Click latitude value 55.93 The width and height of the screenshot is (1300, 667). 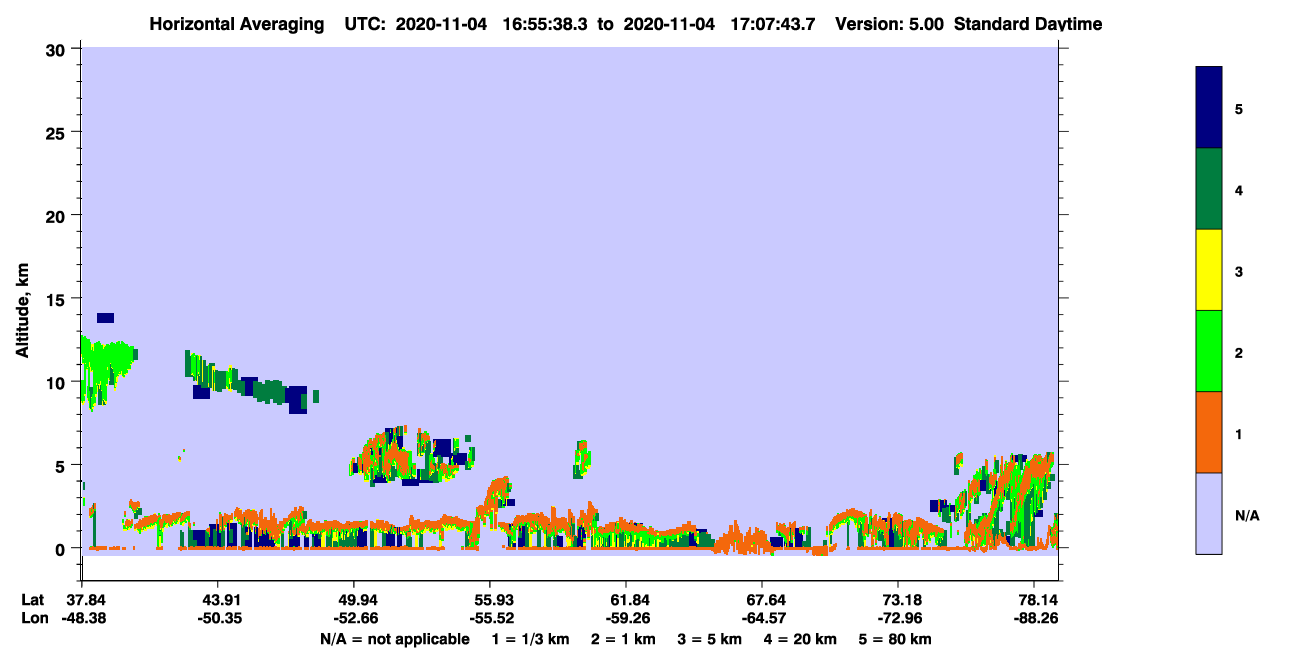(490, 600)
